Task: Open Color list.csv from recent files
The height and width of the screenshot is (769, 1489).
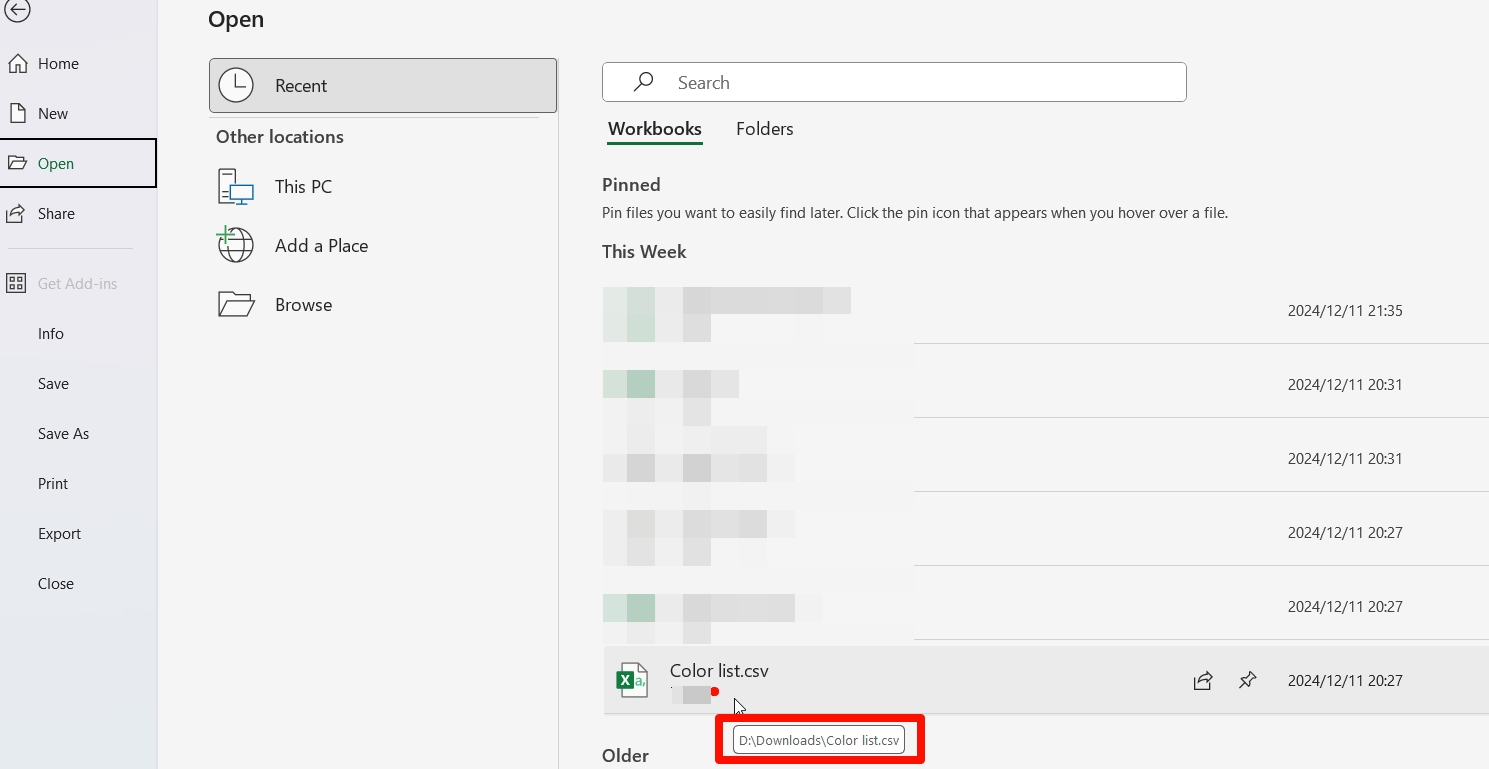Action: [1046, 680]
